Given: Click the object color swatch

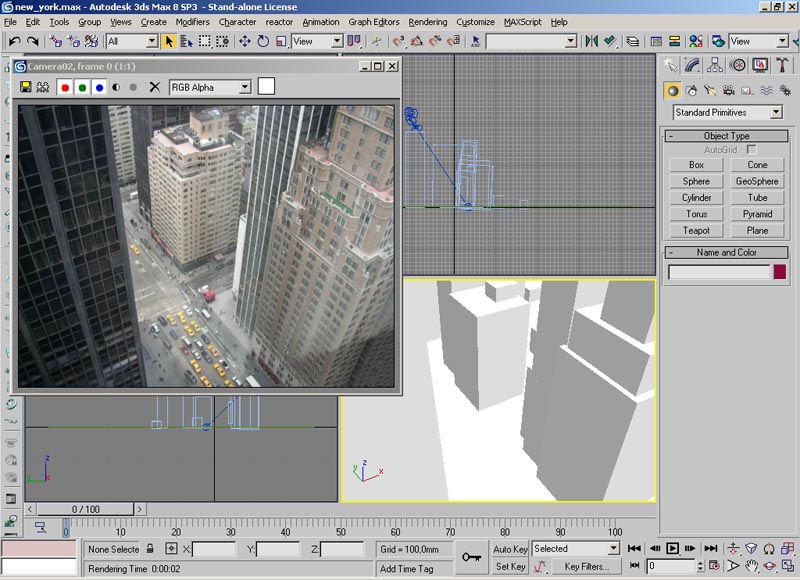Looking at the screenshot, I should tap(780, 272).
